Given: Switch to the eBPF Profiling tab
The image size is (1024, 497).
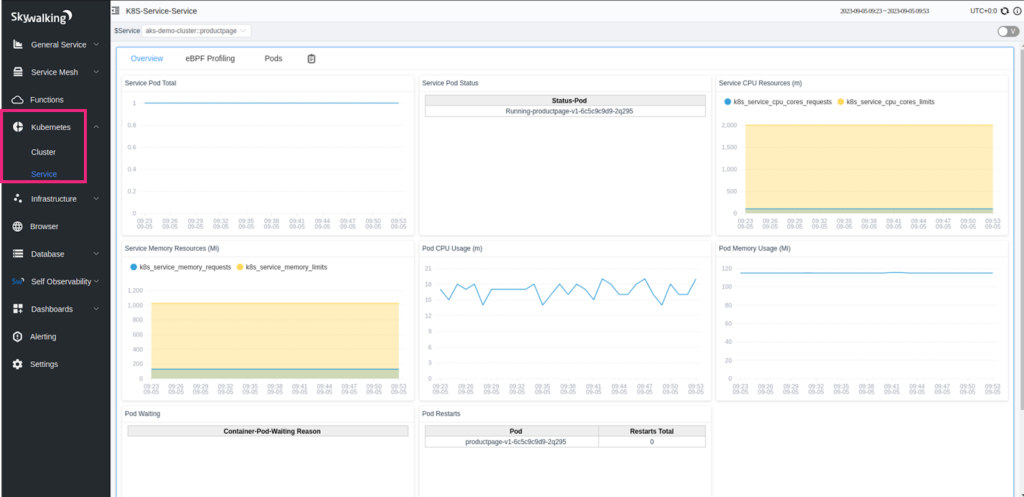Looking at the screenshot, I should tap(210, 59).
